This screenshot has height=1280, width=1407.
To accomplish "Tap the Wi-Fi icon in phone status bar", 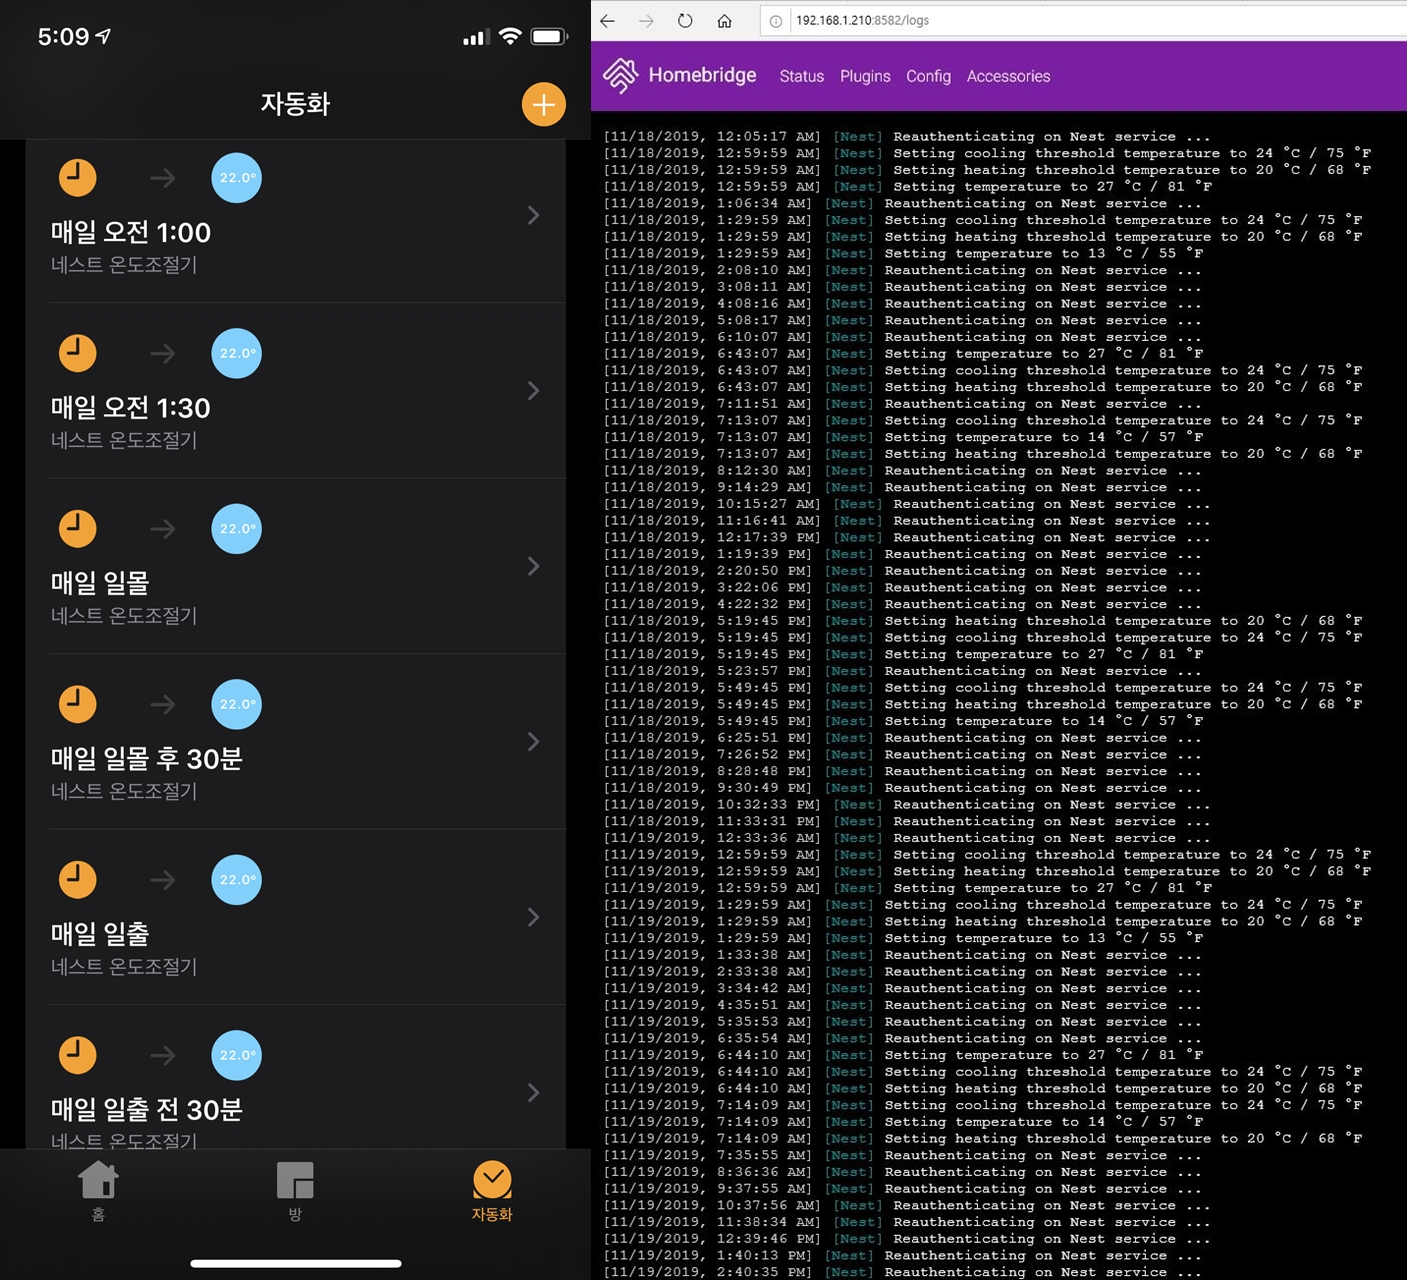I will click(x=510, y=36).
